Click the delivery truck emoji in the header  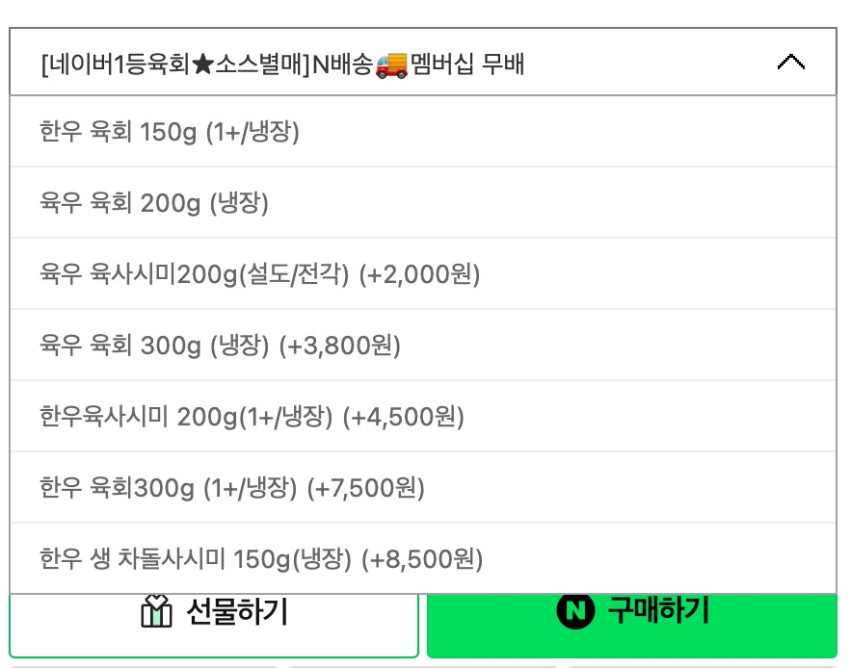(x=391, y=64)
